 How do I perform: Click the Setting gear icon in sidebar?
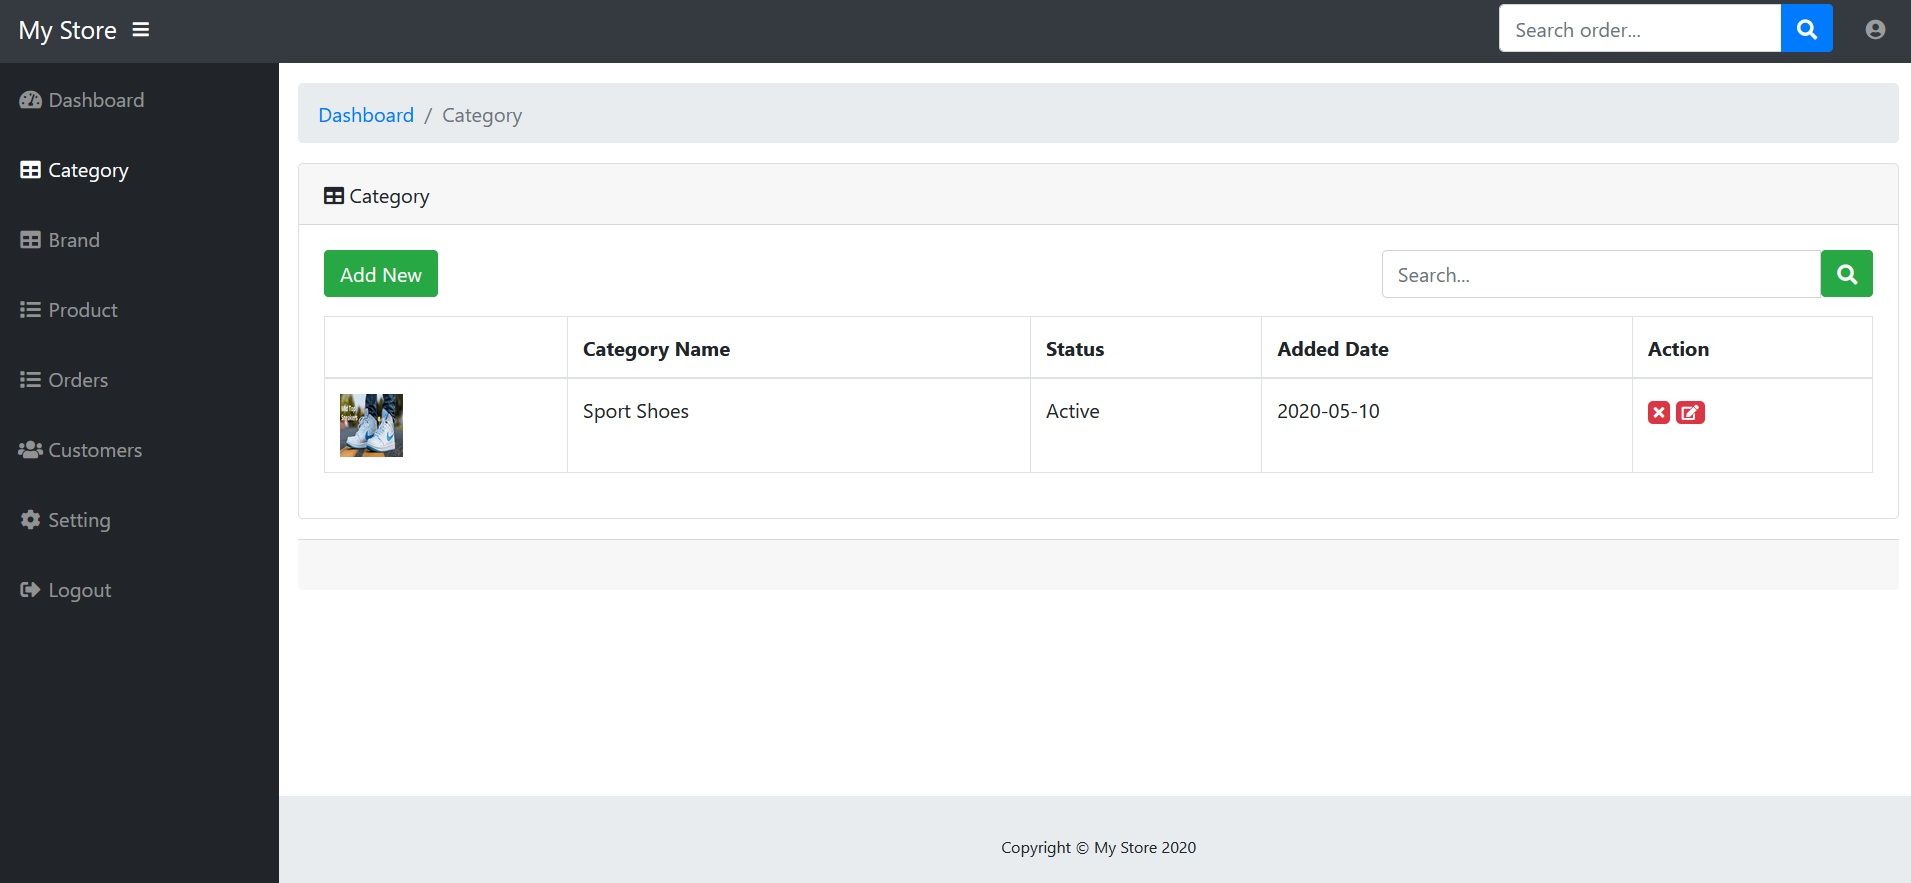tap(30, 520)
